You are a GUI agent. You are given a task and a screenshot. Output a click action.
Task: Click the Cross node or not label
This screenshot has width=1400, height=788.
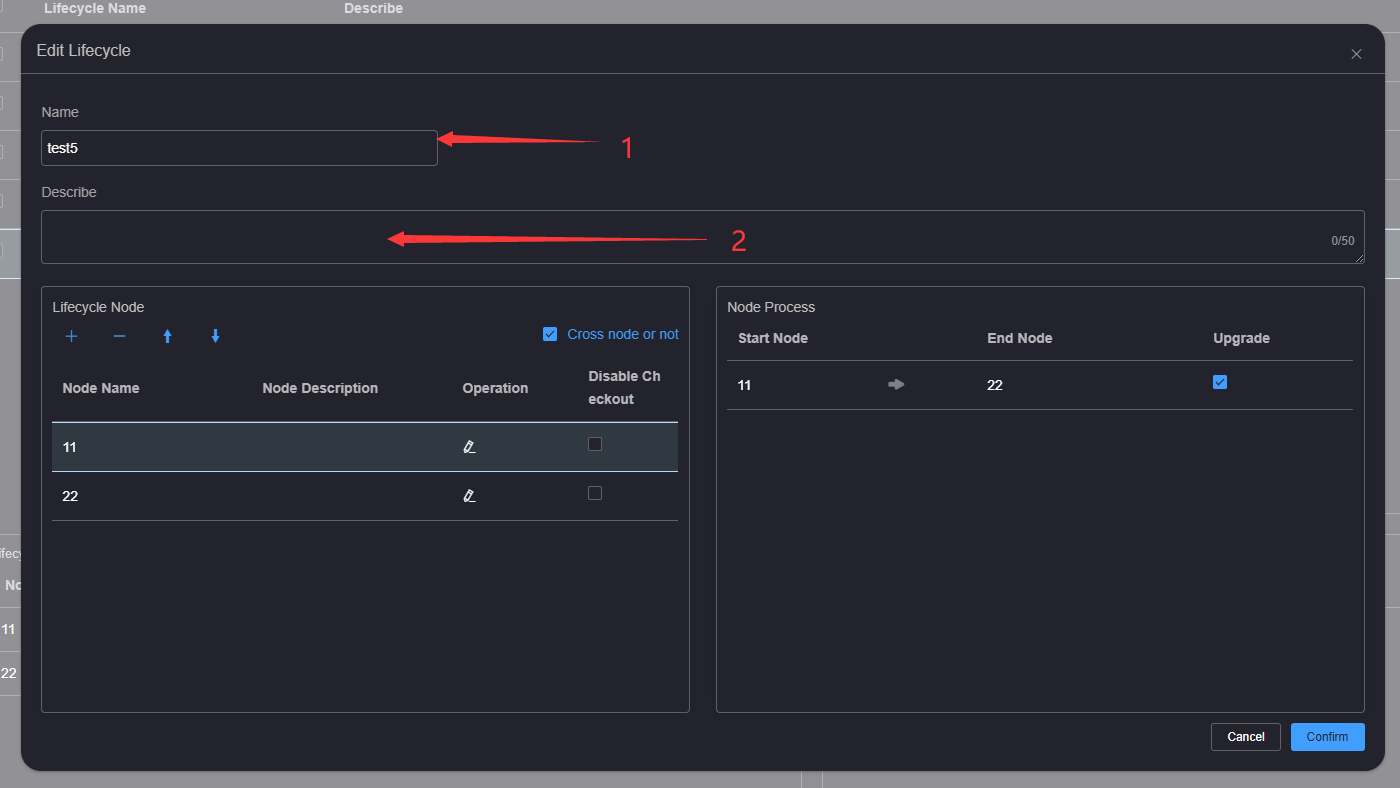pos(623,334)
